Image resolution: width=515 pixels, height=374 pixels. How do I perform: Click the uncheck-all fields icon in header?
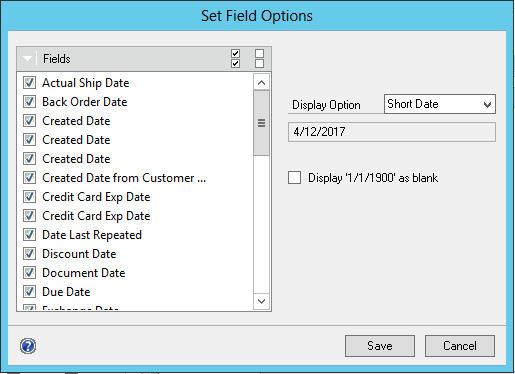(x=259, y=58)
